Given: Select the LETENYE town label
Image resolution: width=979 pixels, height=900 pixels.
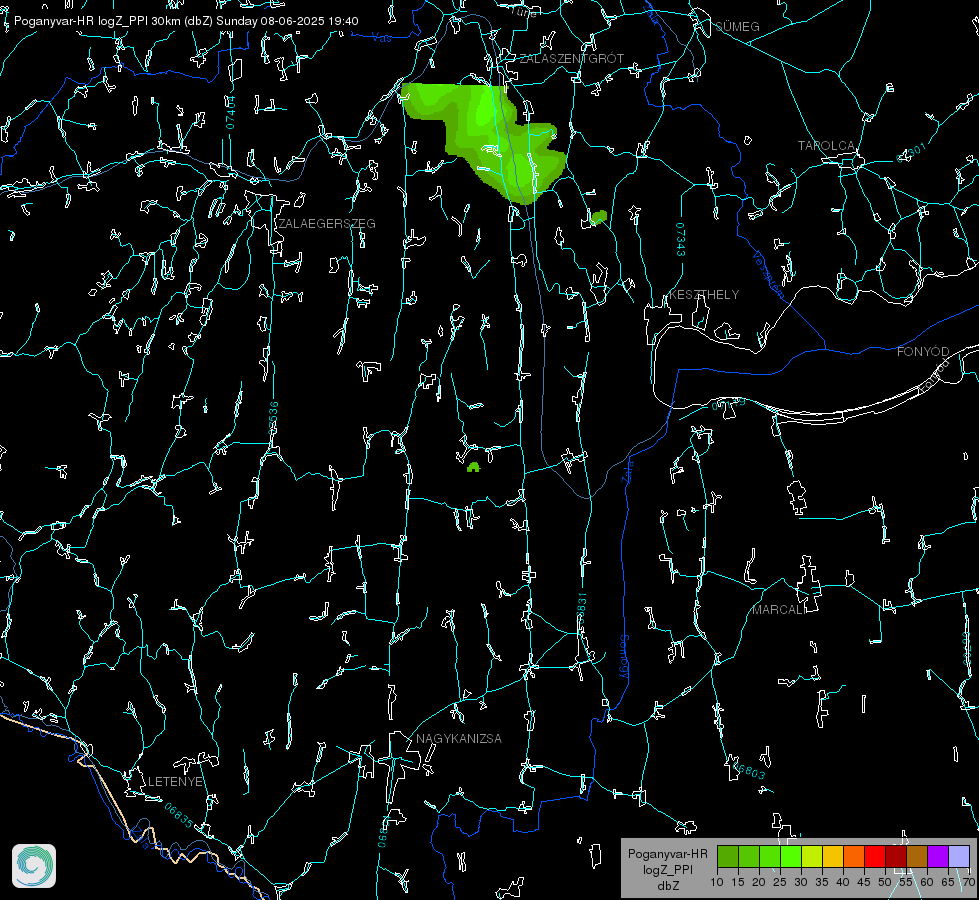Looking at the screenshot, I should (x=175, y=781).
